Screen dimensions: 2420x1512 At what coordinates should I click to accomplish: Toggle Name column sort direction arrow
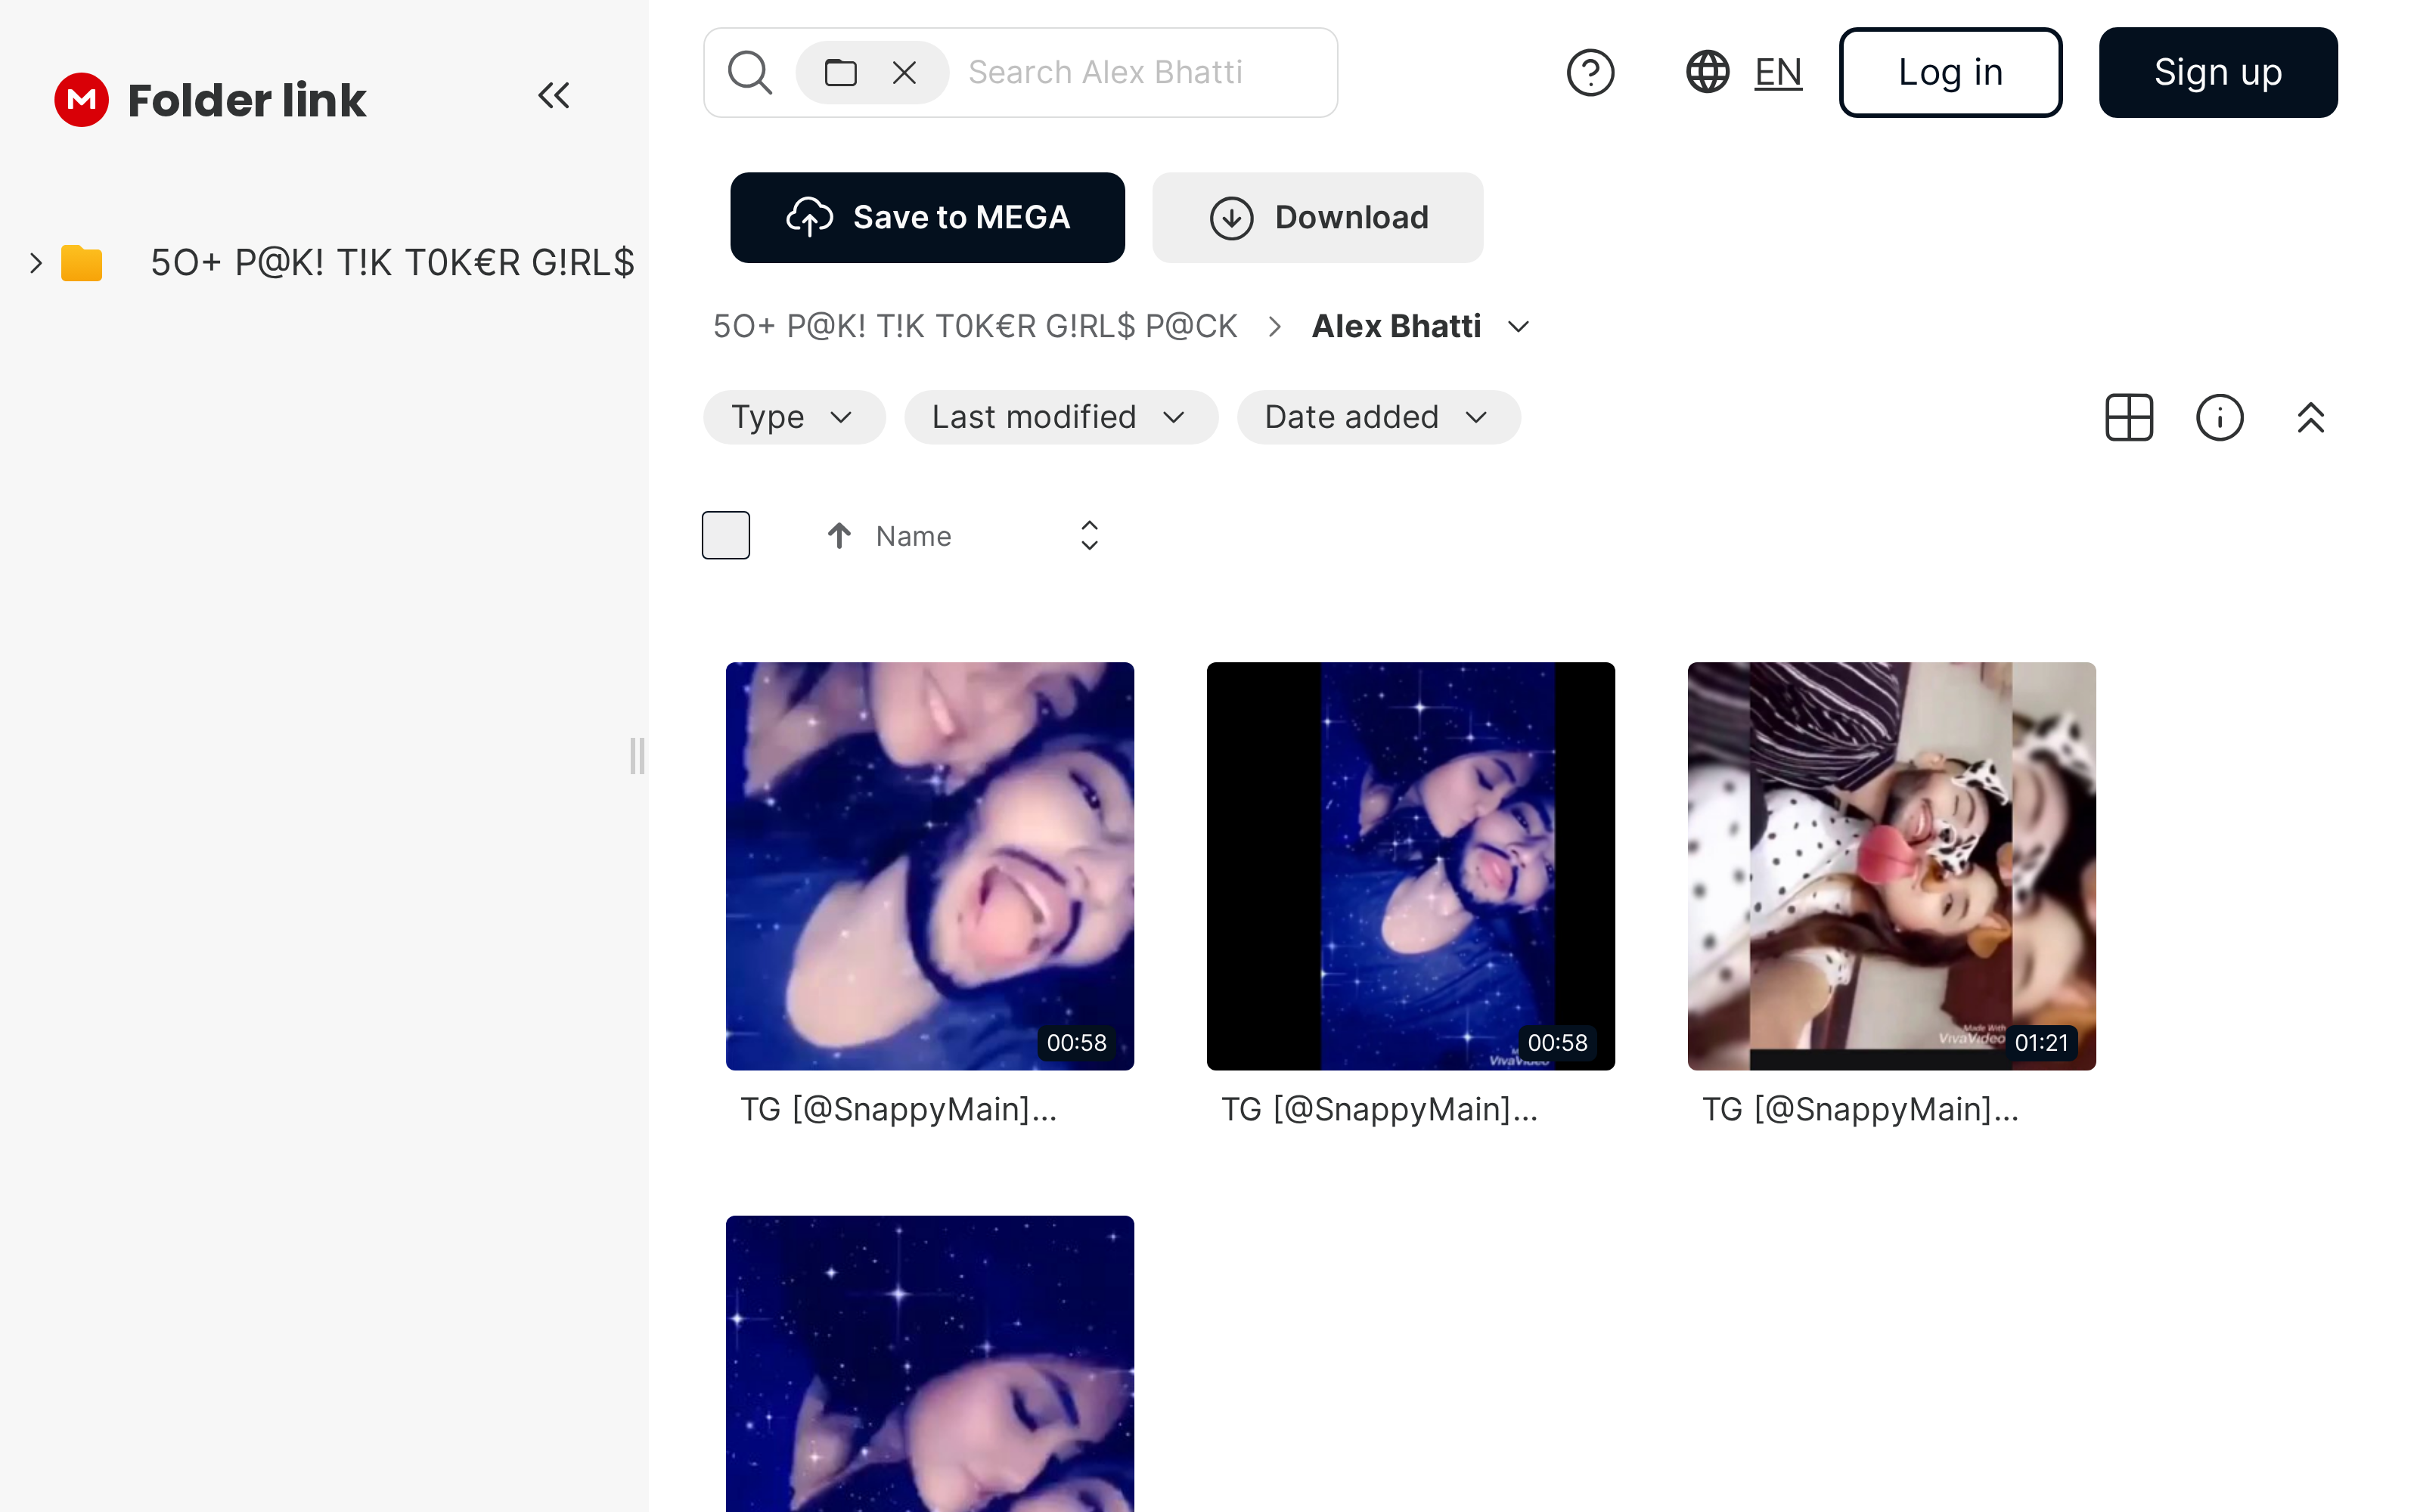pyautogui.click(x=839, y=536)
